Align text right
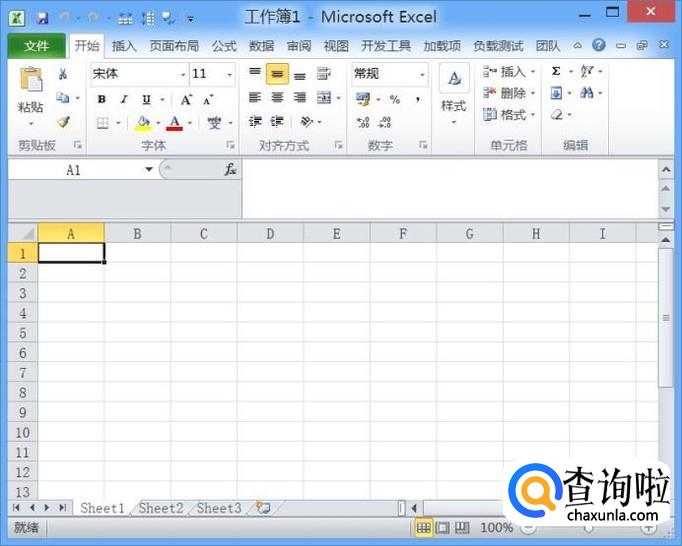Viewport: 682px width, 546px height. click(x=300, y=98)
